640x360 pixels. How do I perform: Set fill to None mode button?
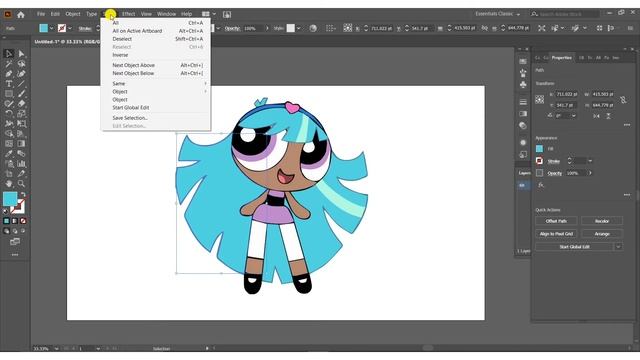[x=23, y=221]
